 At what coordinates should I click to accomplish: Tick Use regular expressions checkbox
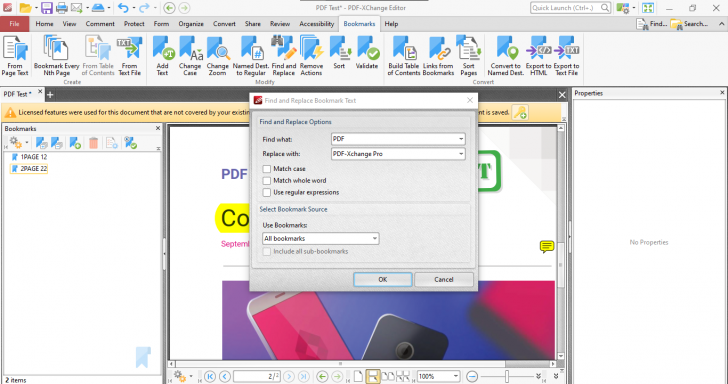tap(266, 192)
